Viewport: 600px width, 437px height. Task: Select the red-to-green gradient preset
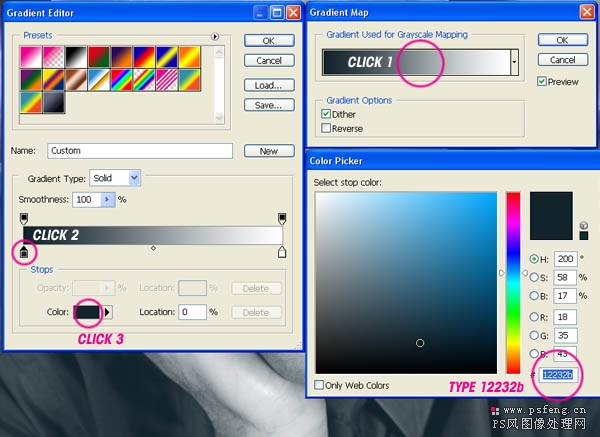click(99, 57)
